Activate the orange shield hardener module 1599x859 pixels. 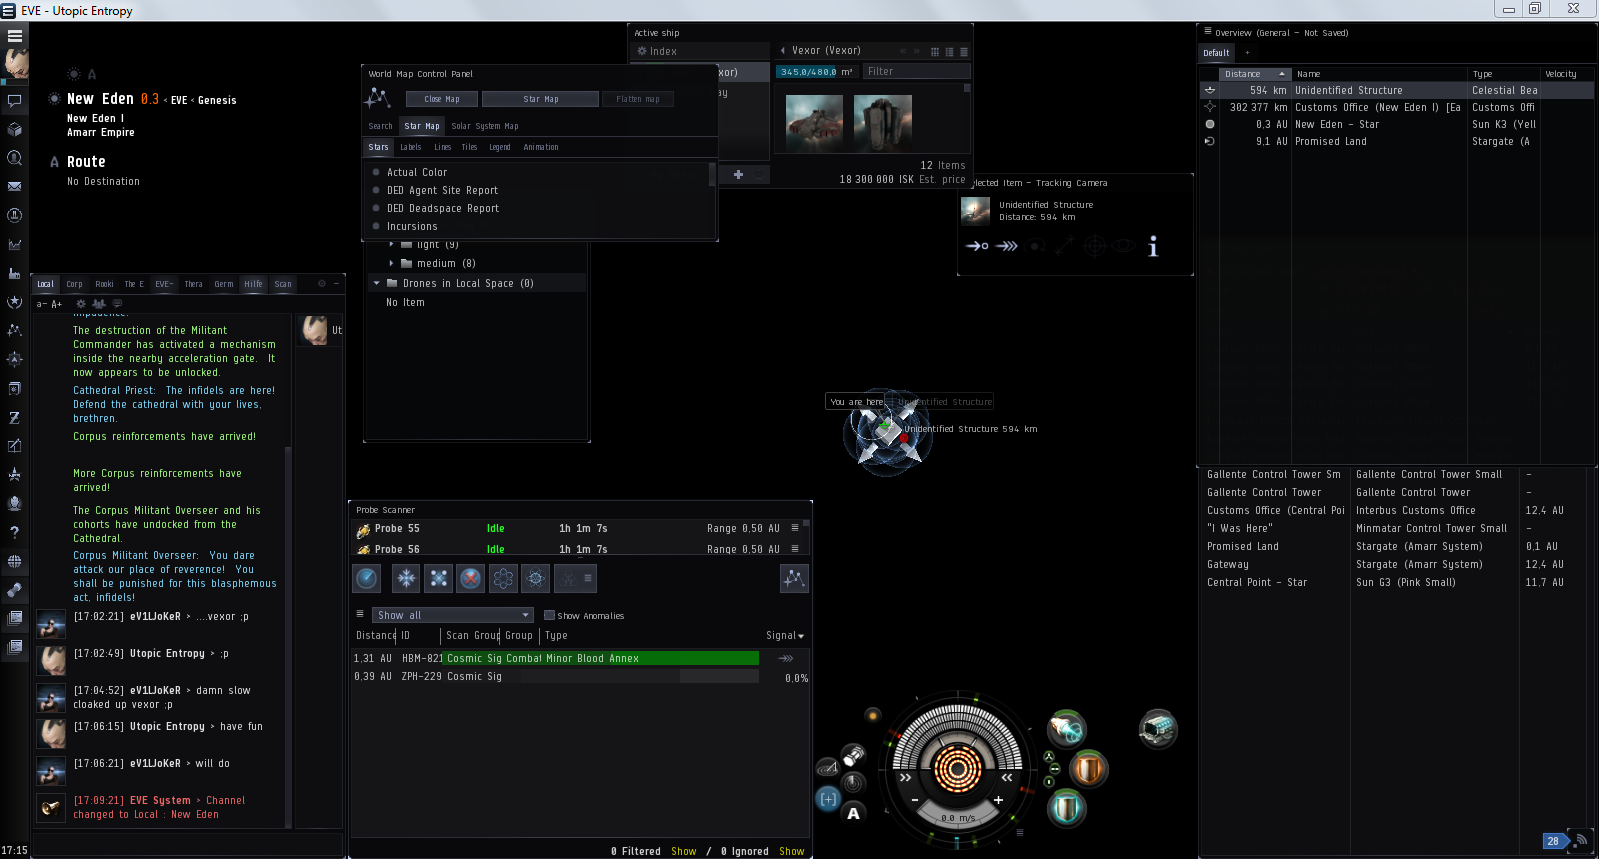(1088, 769)
